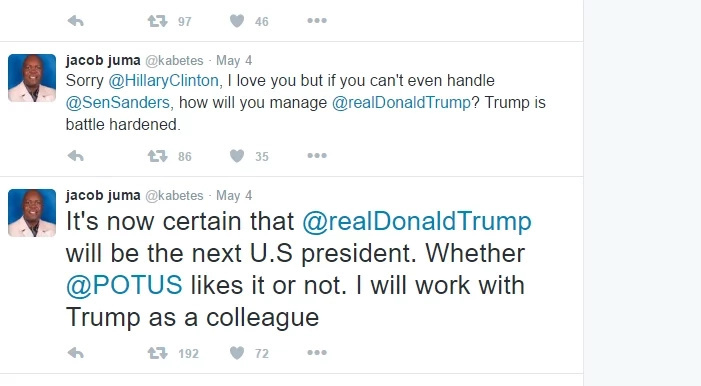701x386 pixels.
Task: Reply to the 'battle hardened' tweet
Action: pos(76,156)
